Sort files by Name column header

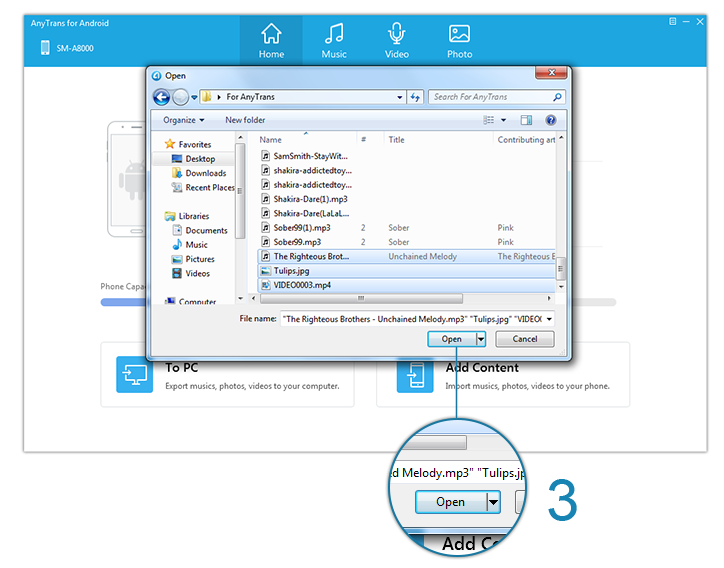[x=270, y=139]
